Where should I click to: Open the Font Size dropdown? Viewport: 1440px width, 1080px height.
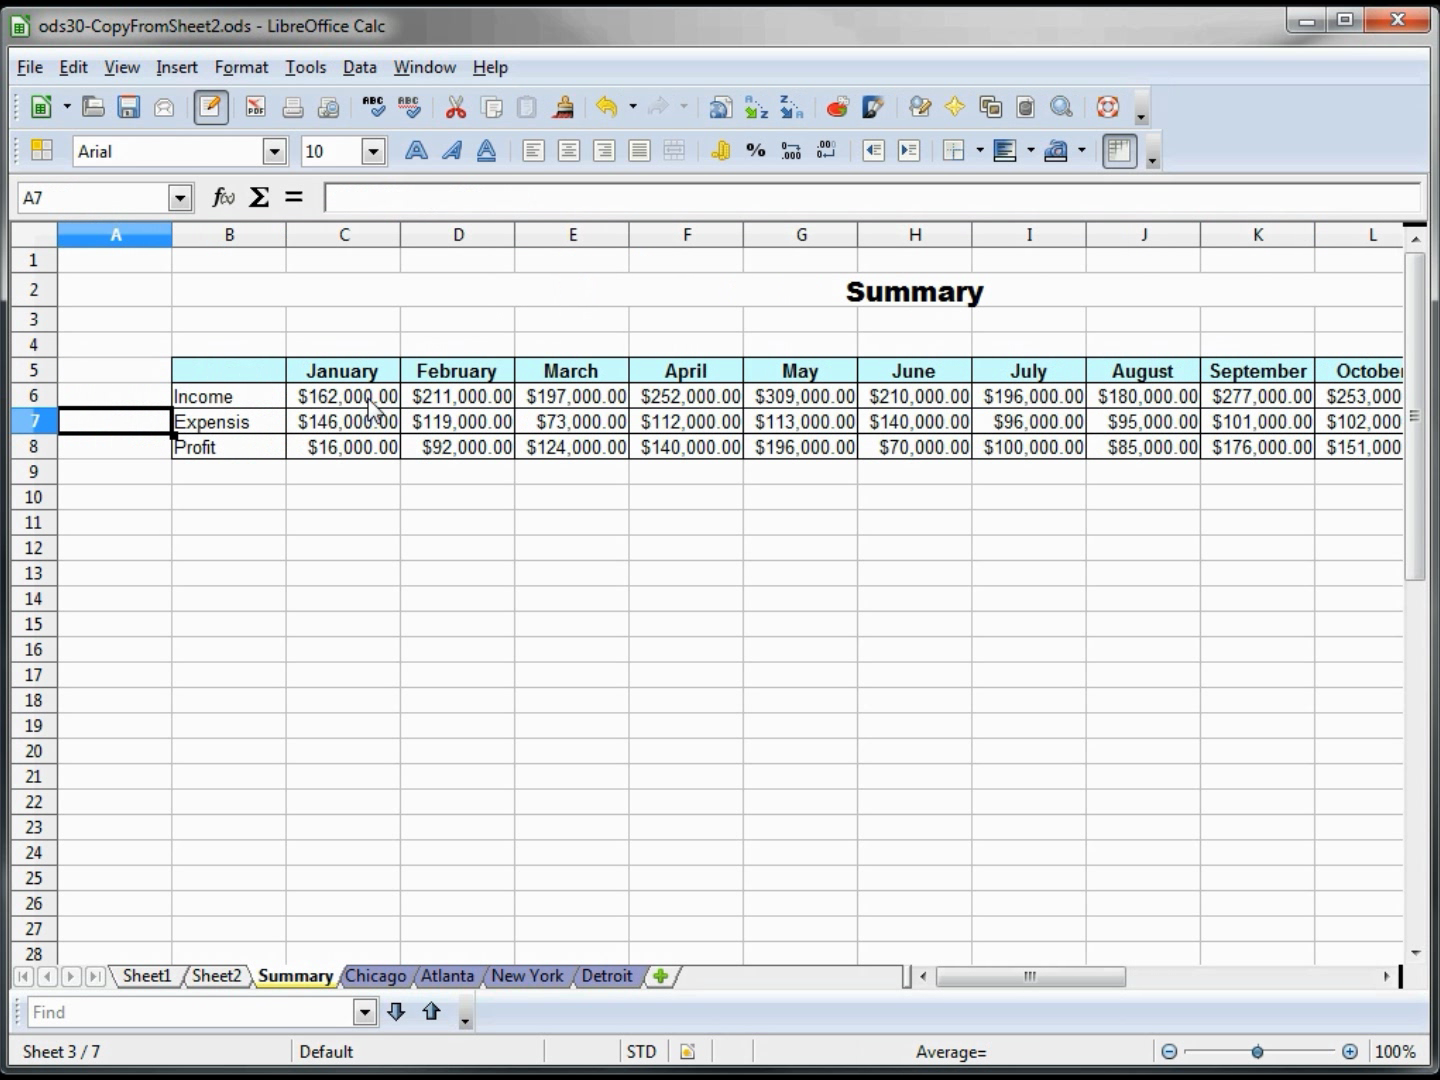(374, 151)
